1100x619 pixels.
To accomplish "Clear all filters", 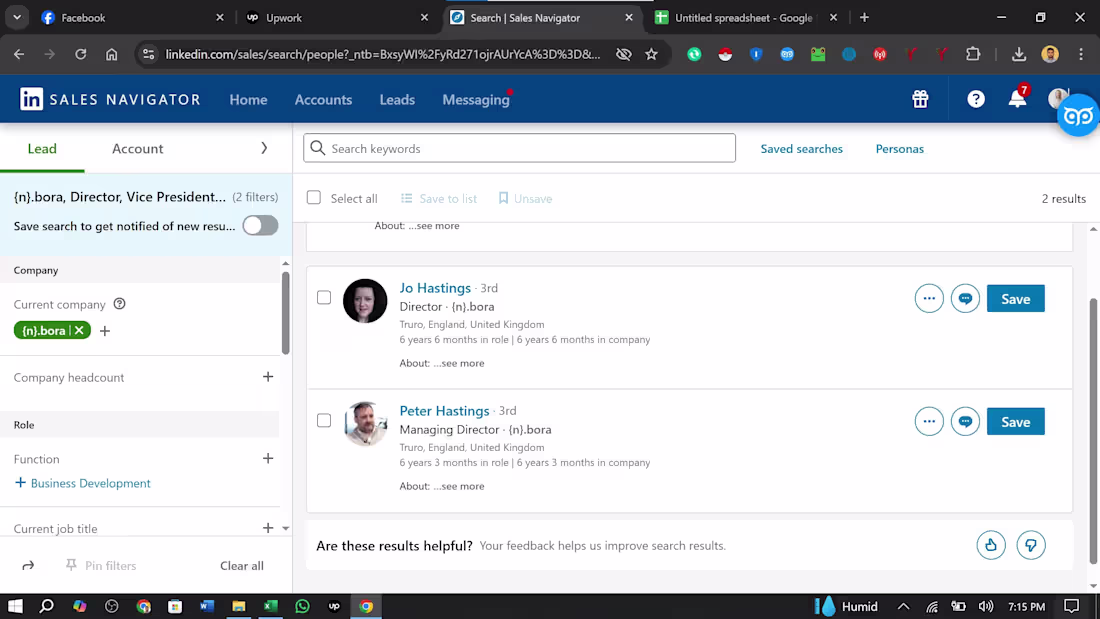I will [x=241, y=566].
